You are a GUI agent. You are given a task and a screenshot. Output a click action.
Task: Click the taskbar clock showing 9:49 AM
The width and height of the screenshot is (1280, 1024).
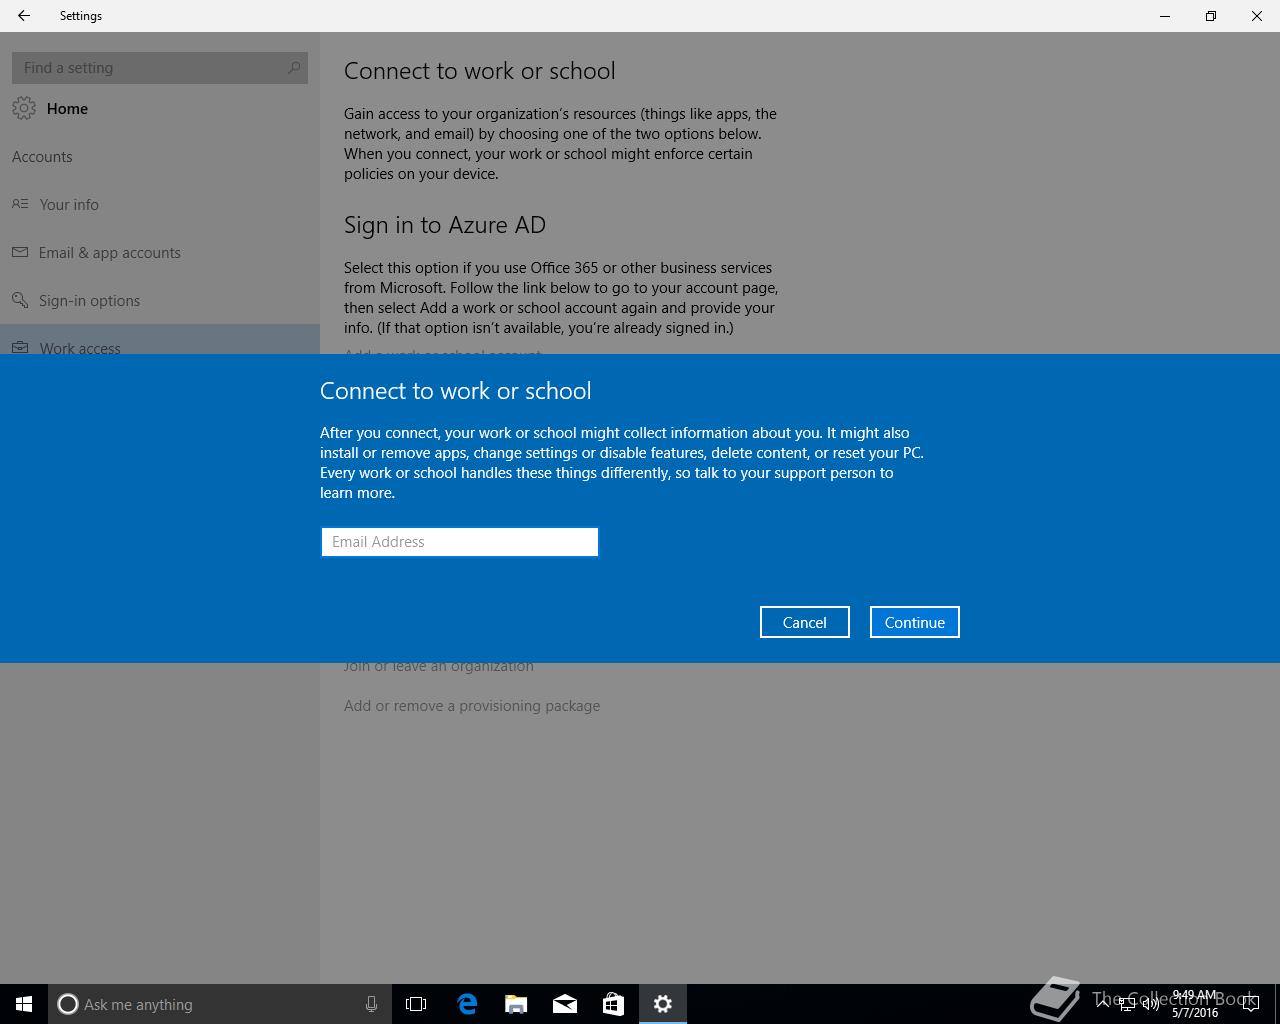pos(1195,1004)
